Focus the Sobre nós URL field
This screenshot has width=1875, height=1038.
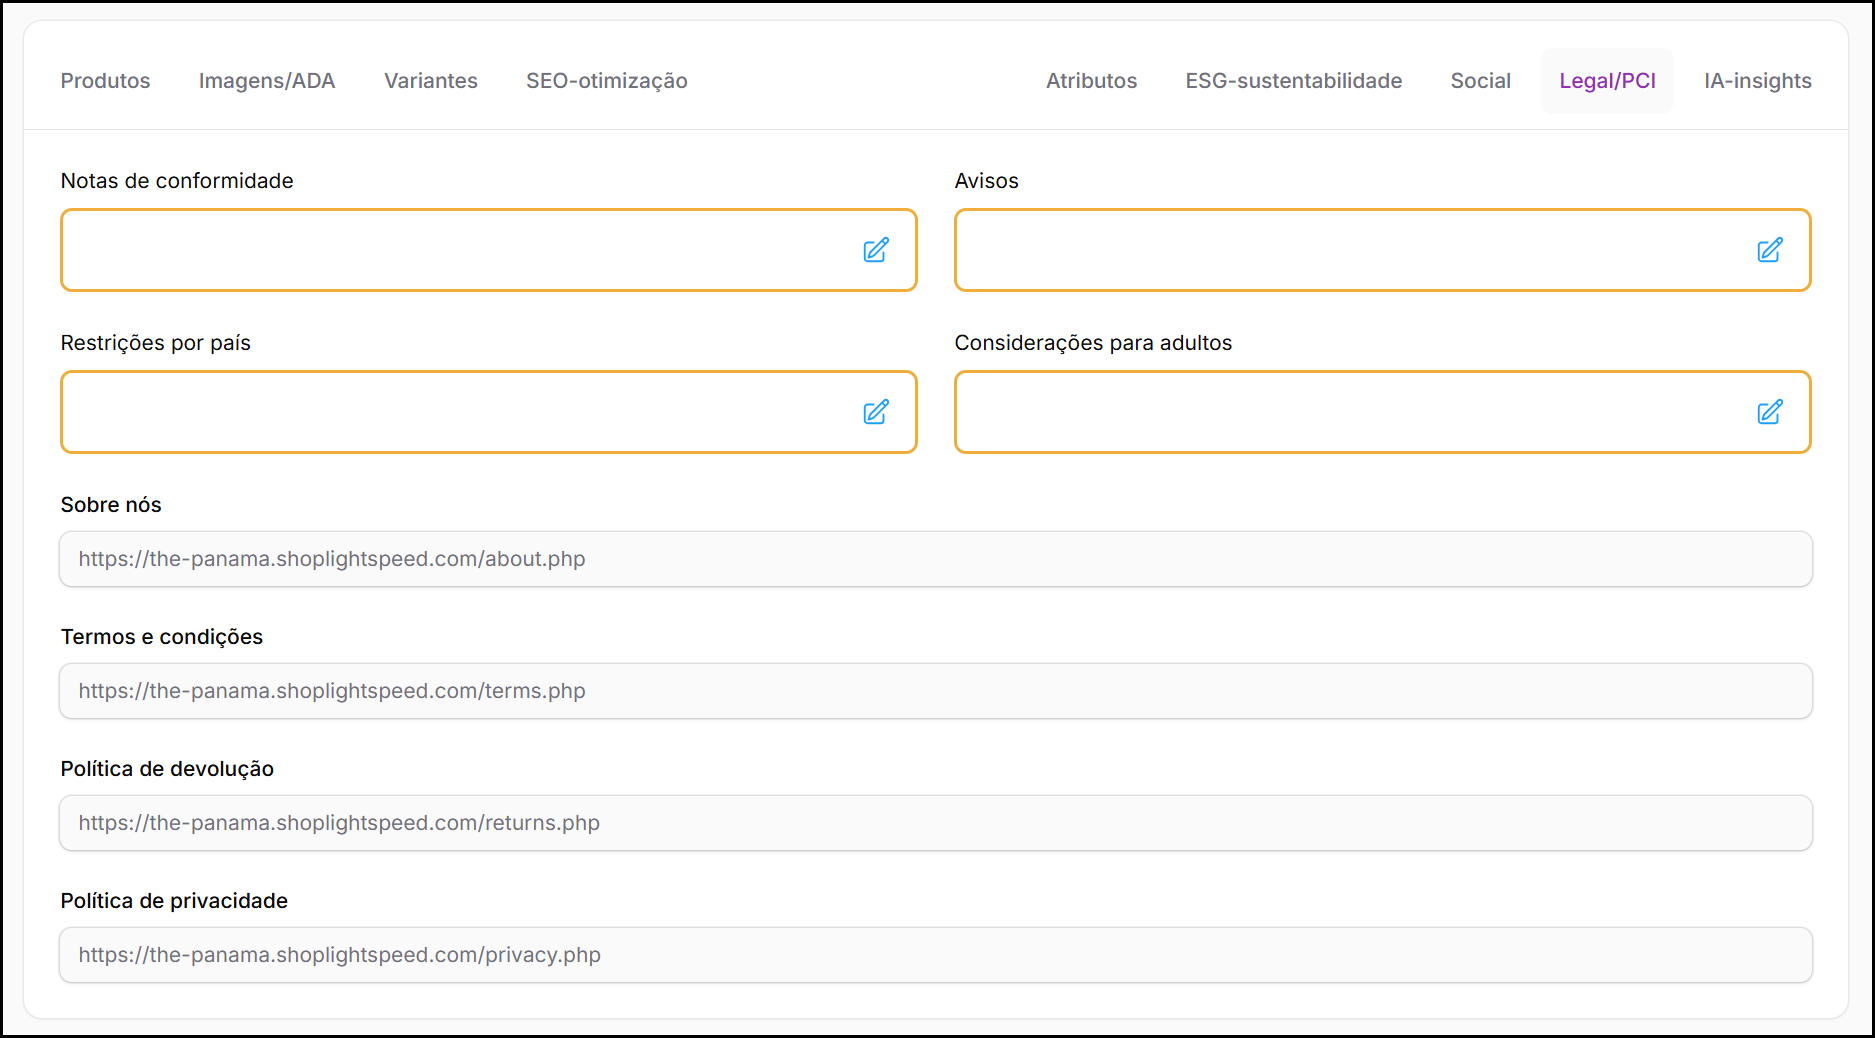pyautogui.click(x=935, y=559)
